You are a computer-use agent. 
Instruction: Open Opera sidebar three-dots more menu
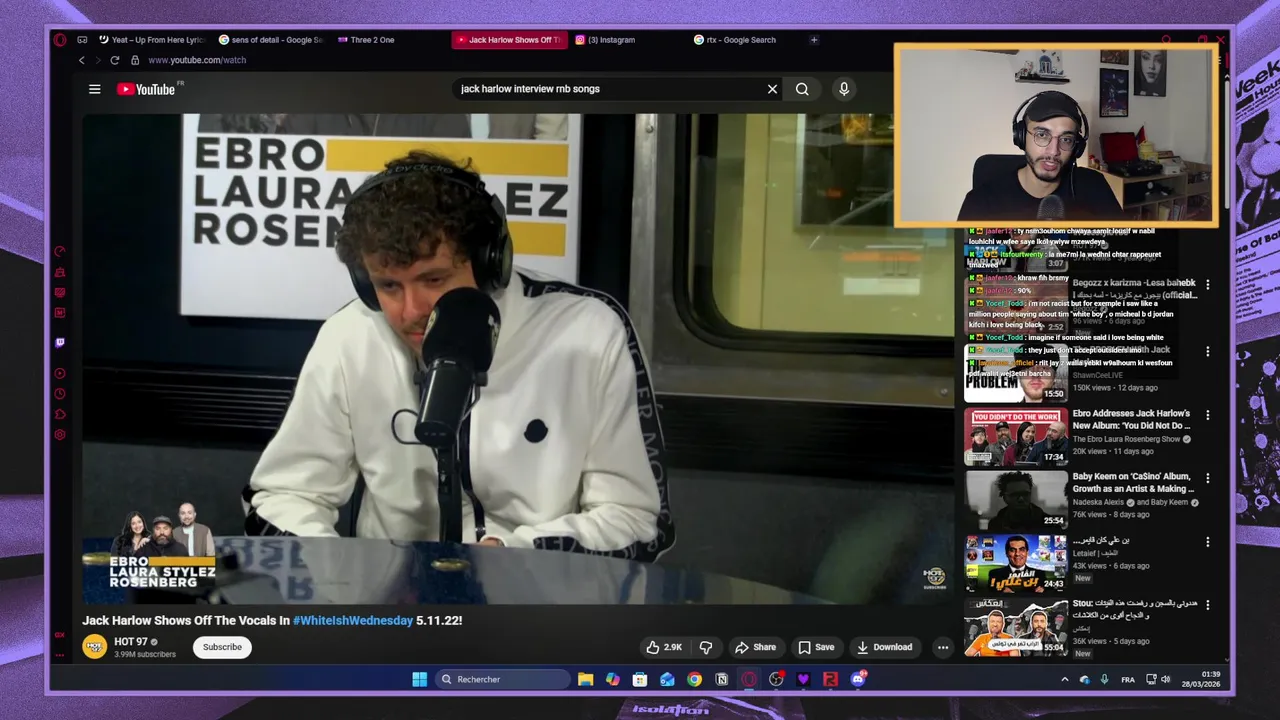tap(60, 655)
